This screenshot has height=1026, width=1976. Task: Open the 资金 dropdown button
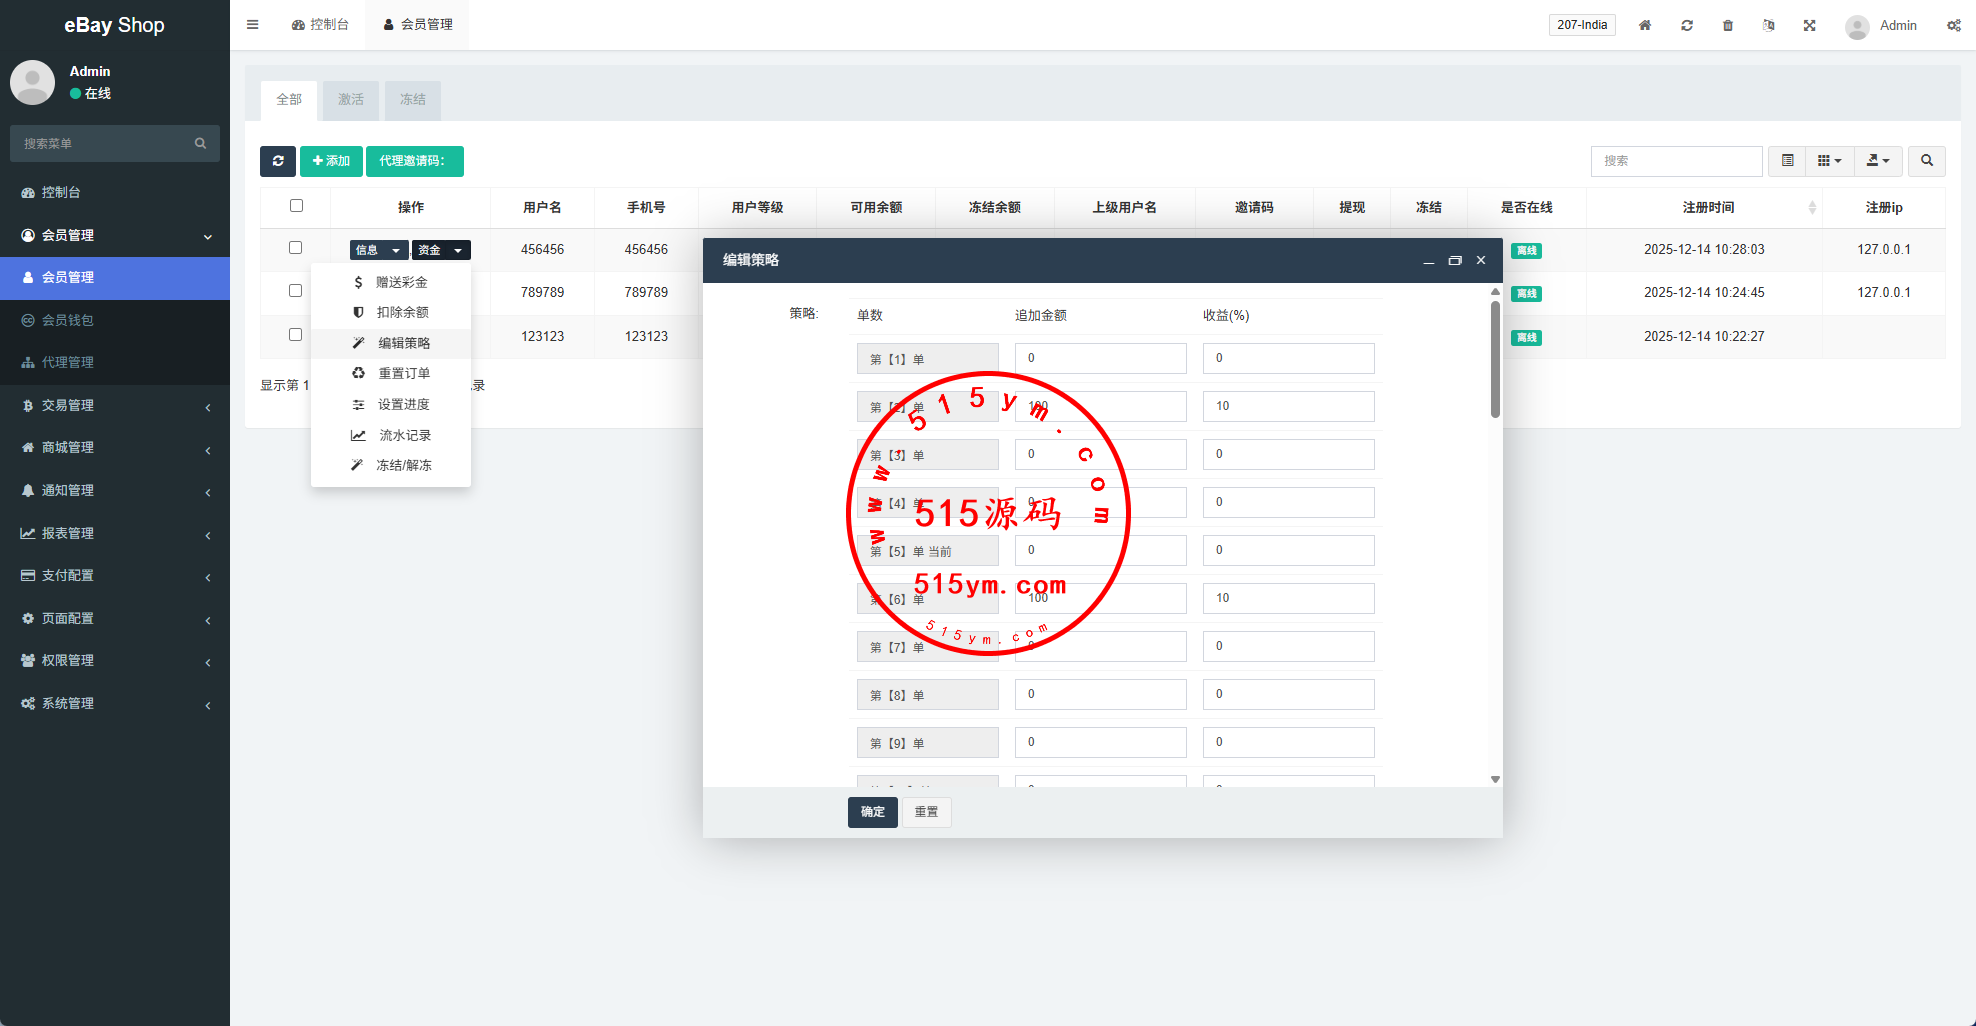pos(440,250)
